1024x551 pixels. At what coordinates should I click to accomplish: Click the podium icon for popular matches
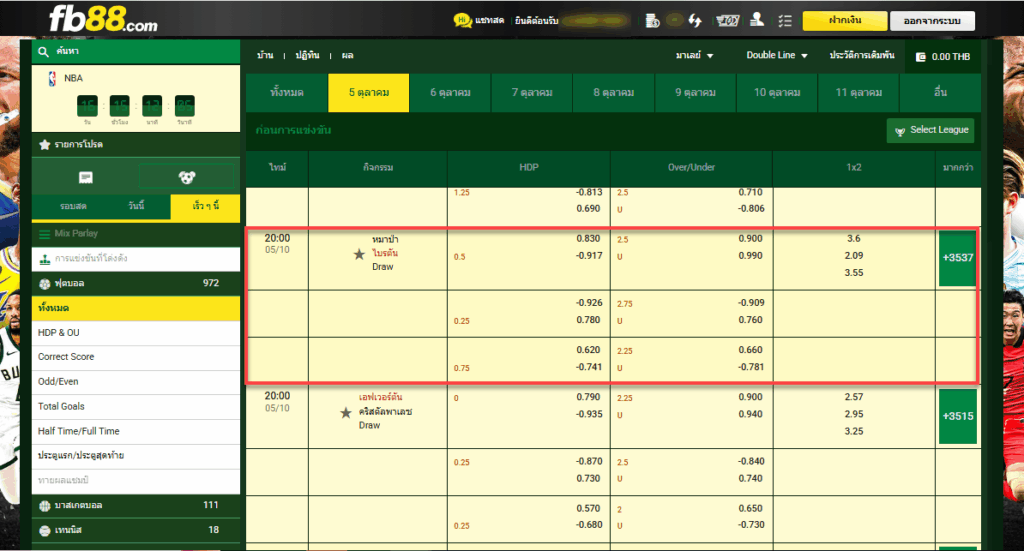tap(44, 259)
